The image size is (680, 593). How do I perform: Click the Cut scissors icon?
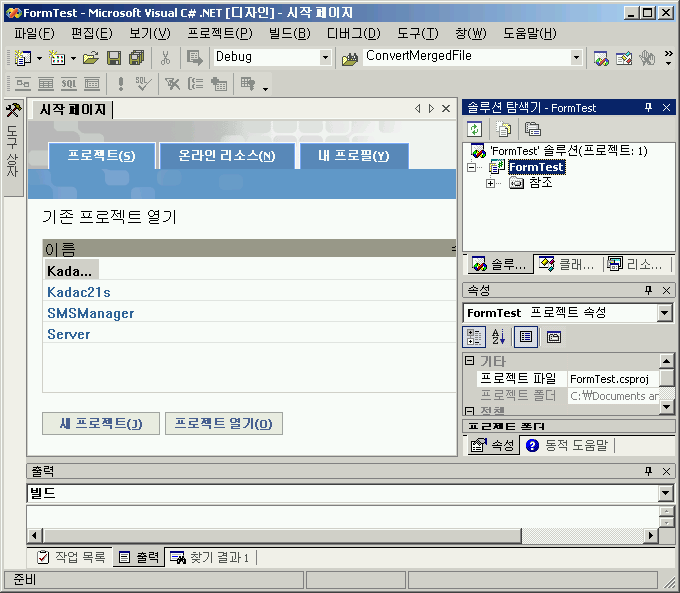click(x=165, y=57)
